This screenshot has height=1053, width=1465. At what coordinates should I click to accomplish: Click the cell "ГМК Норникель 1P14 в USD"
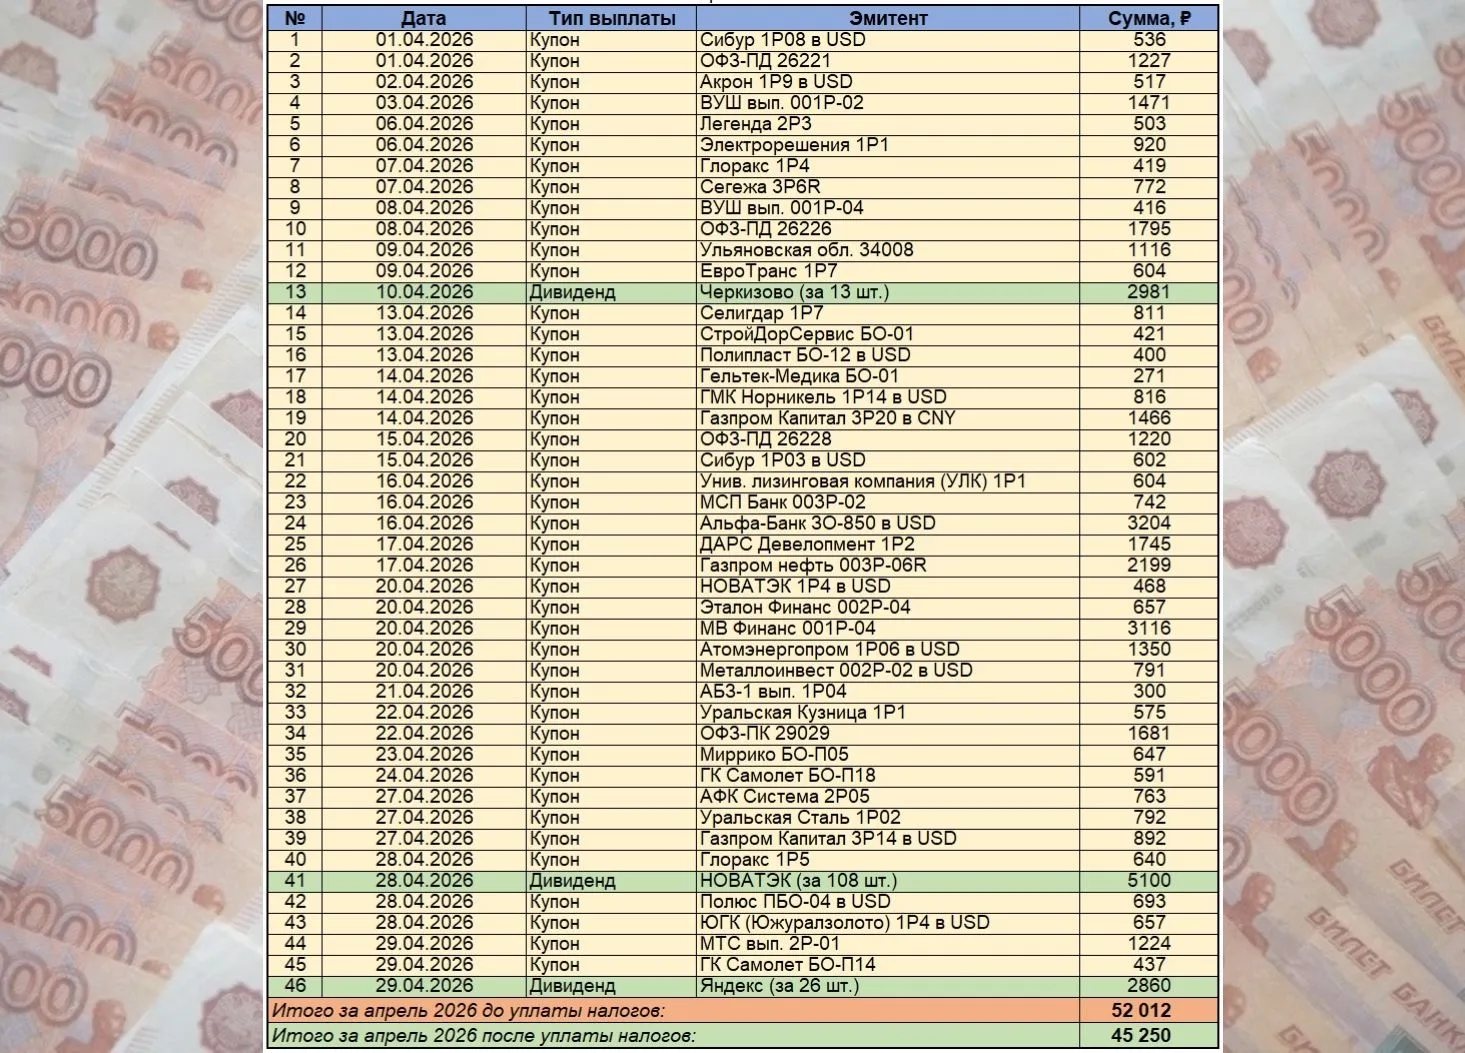(888, 397)
